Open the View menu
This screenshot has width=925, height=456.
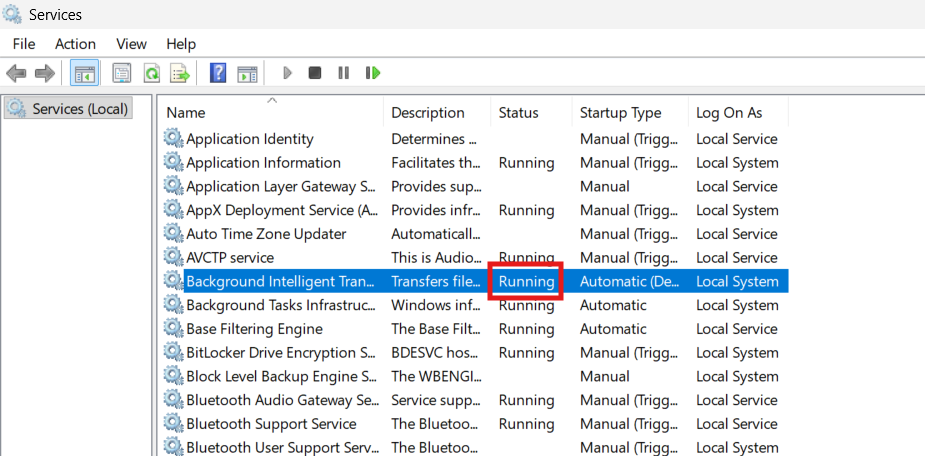click(132, 44)
